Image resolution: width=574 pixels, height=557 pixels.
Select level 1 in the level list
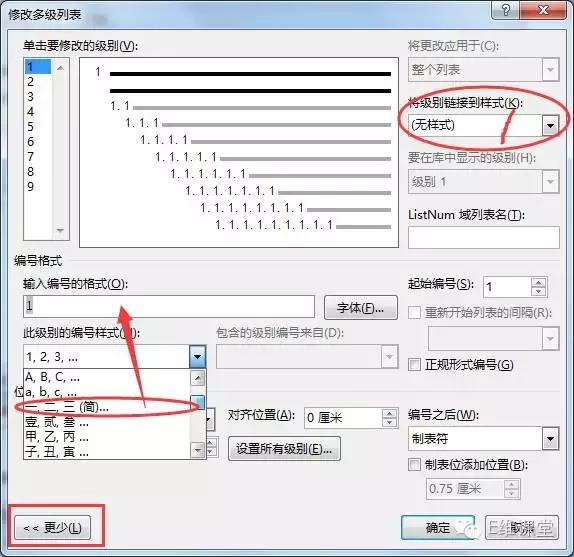(38, 67)
